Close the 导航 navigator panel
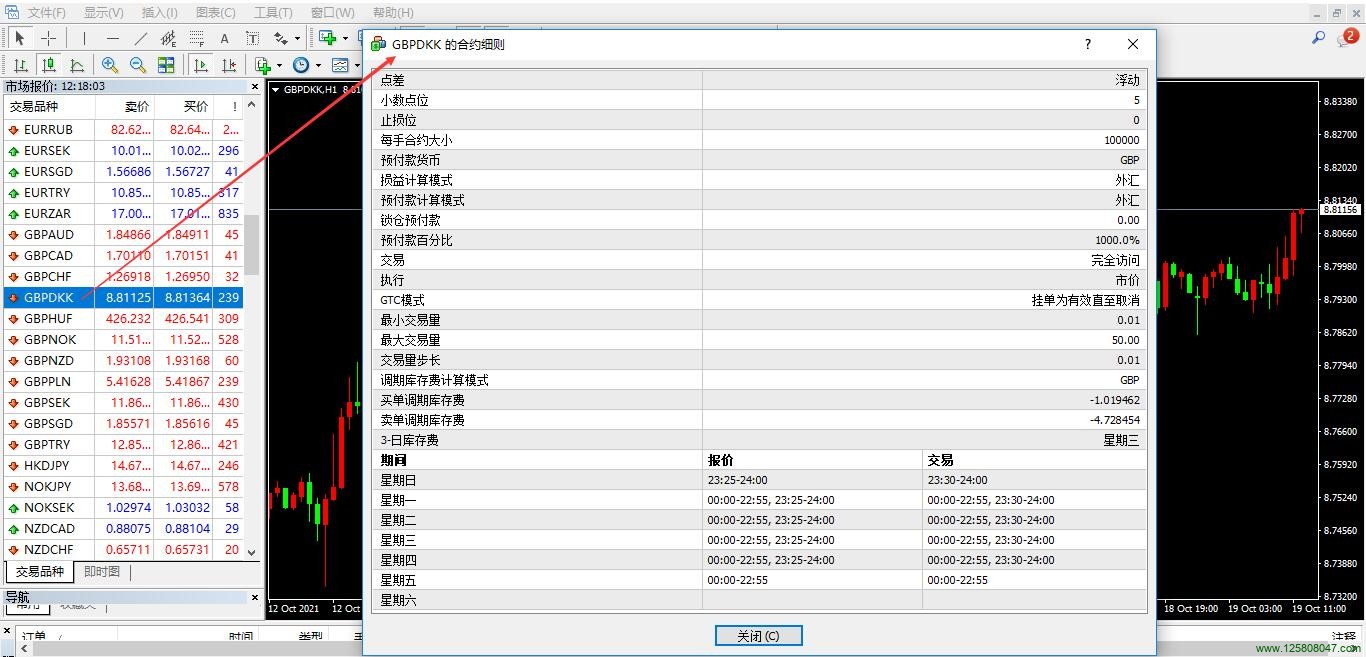Image resolution: width=1366 pixels, height=657 pixels. click(x=254, y=598)
